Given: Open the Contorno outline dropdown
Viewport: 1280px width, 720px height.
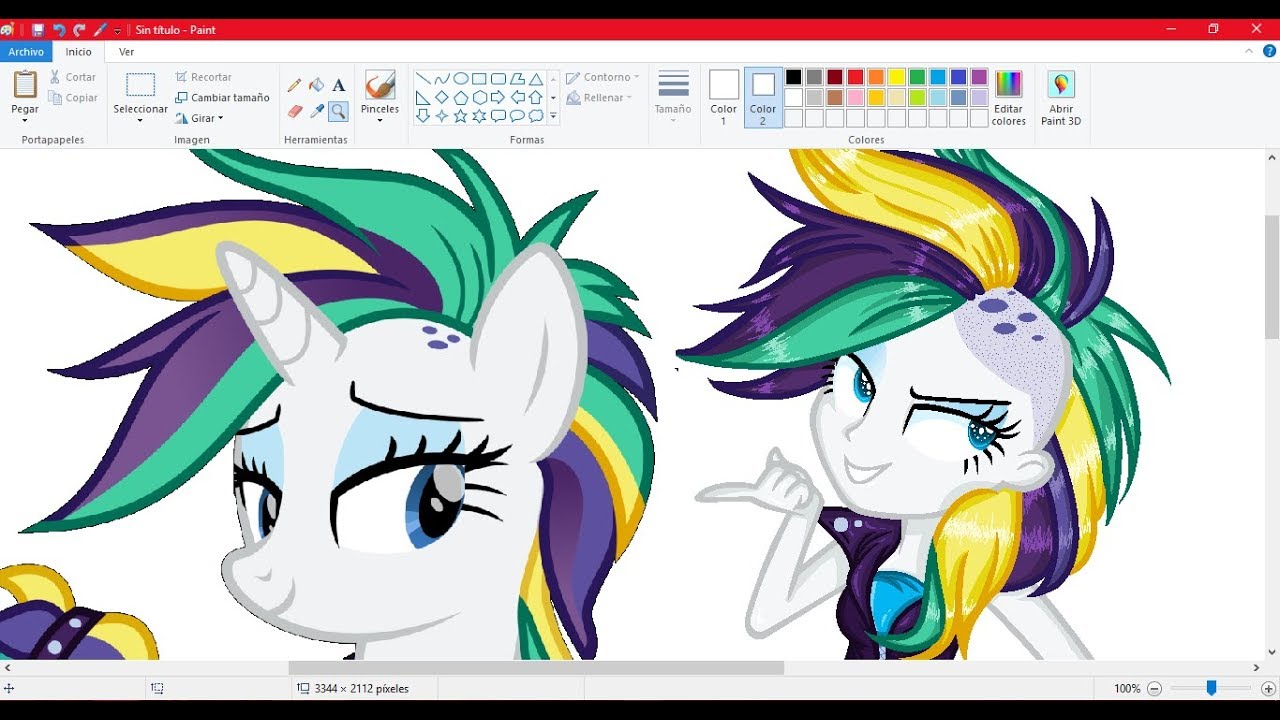Looking at the screenshot, I should tap(602, 77).
